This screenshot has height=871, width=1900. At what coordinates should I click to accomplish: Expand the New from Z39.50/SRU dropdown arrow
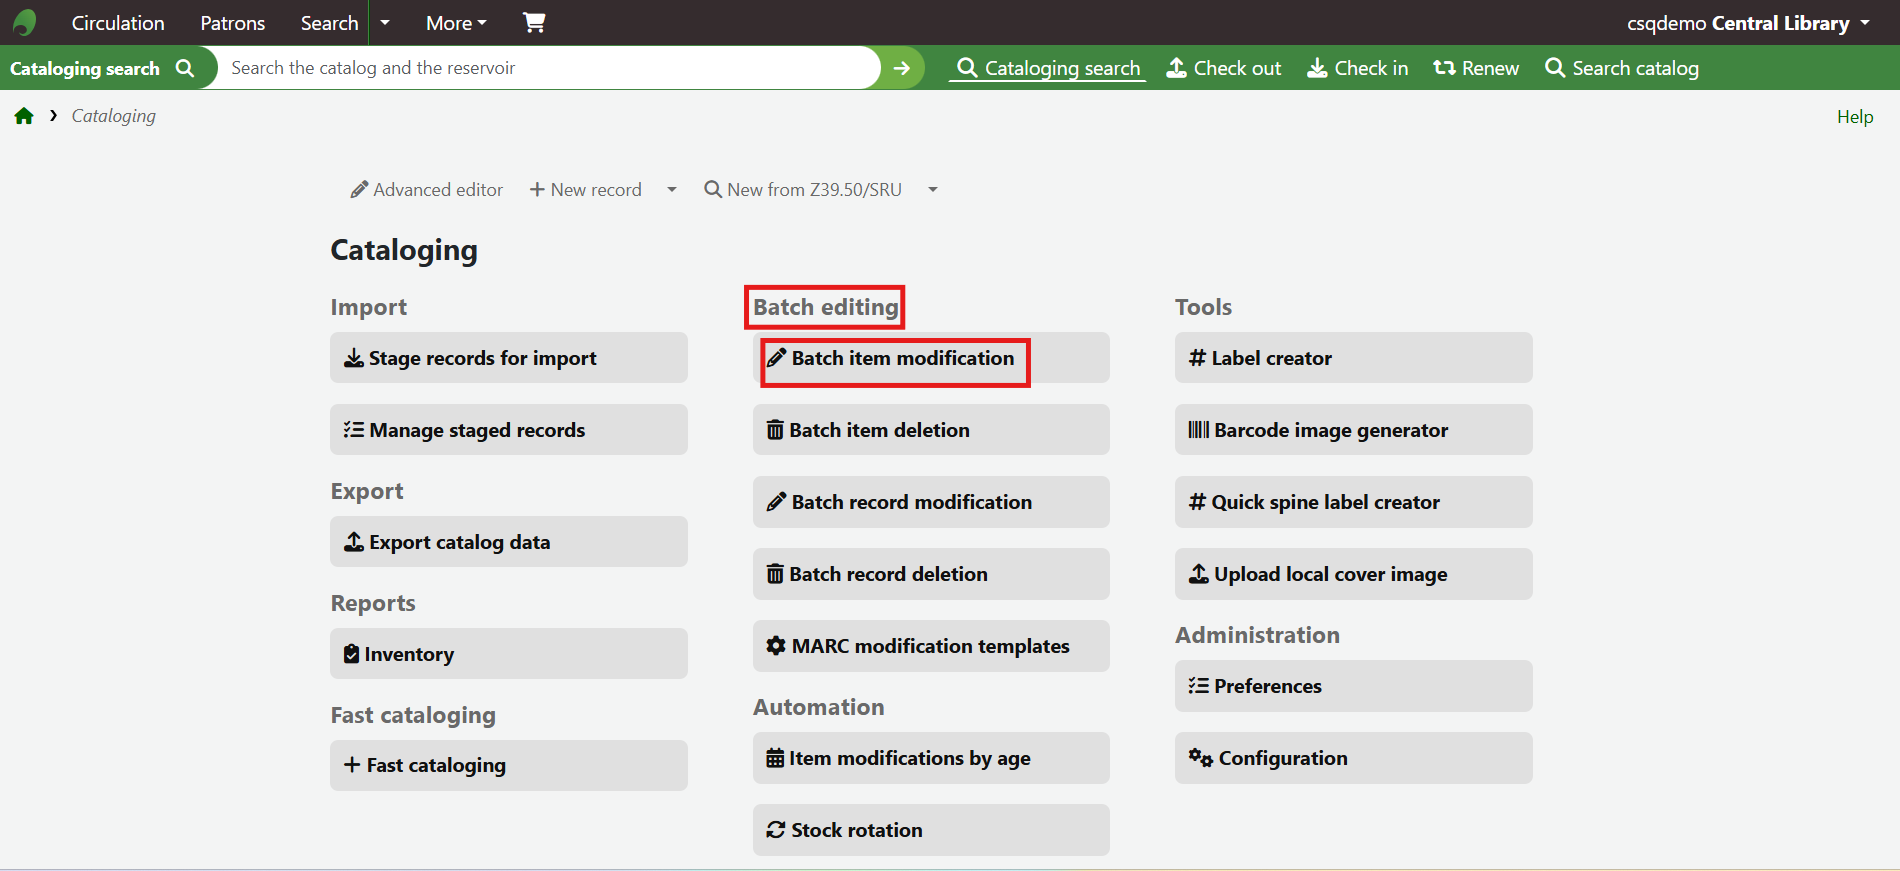pyautogui.click(x=933, y=190)
